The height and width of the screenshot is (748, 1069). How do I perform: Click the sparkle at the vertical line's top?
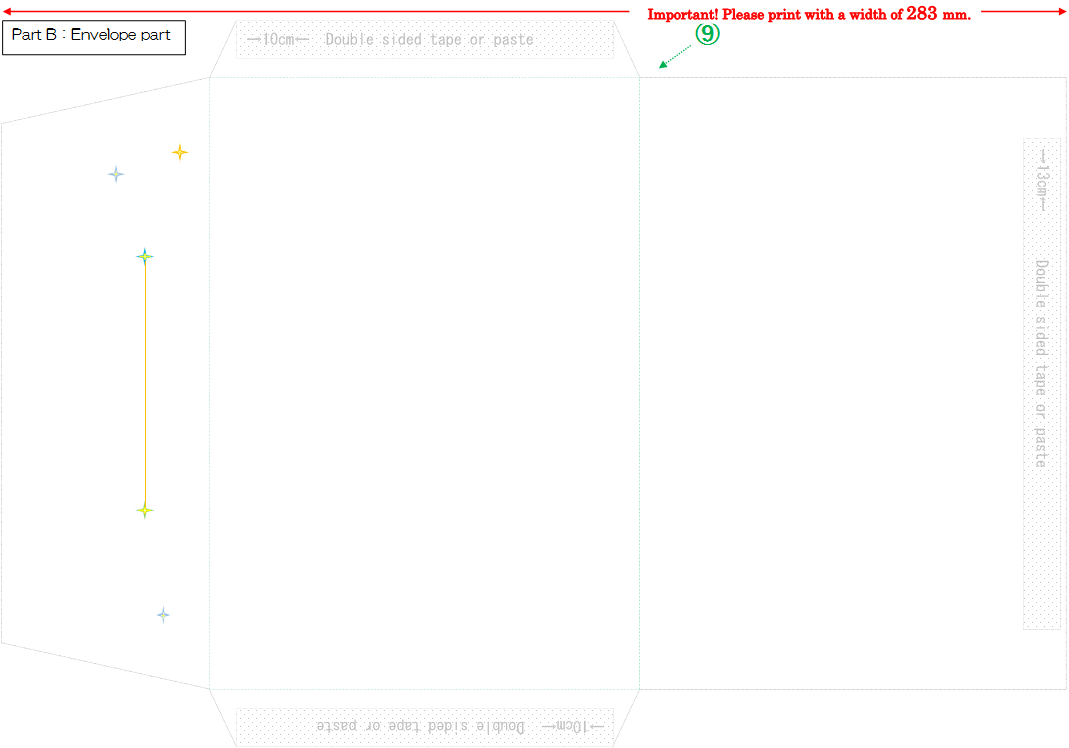click(x=145, y=256)
